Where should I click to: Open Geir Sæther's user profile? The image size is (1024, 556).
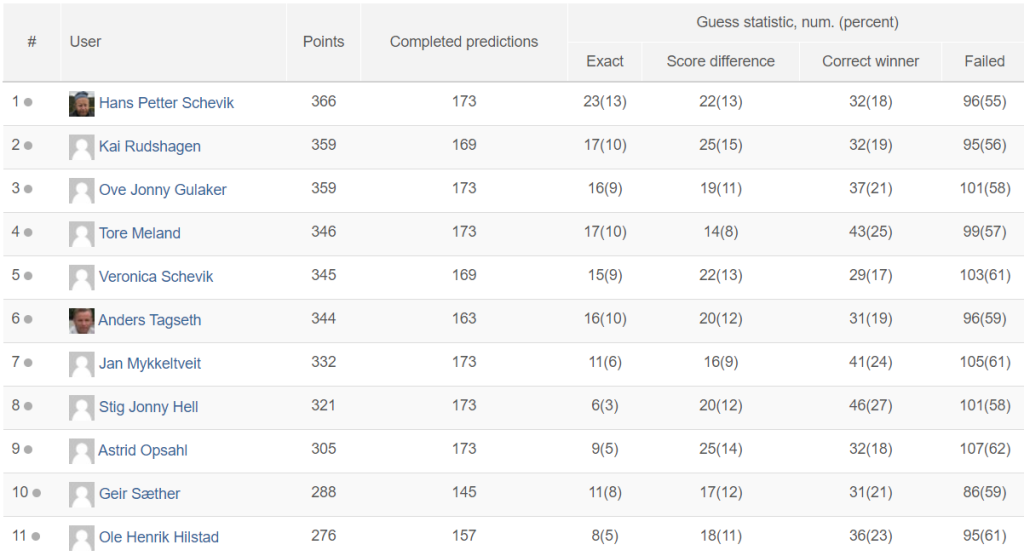pos(139,493)
